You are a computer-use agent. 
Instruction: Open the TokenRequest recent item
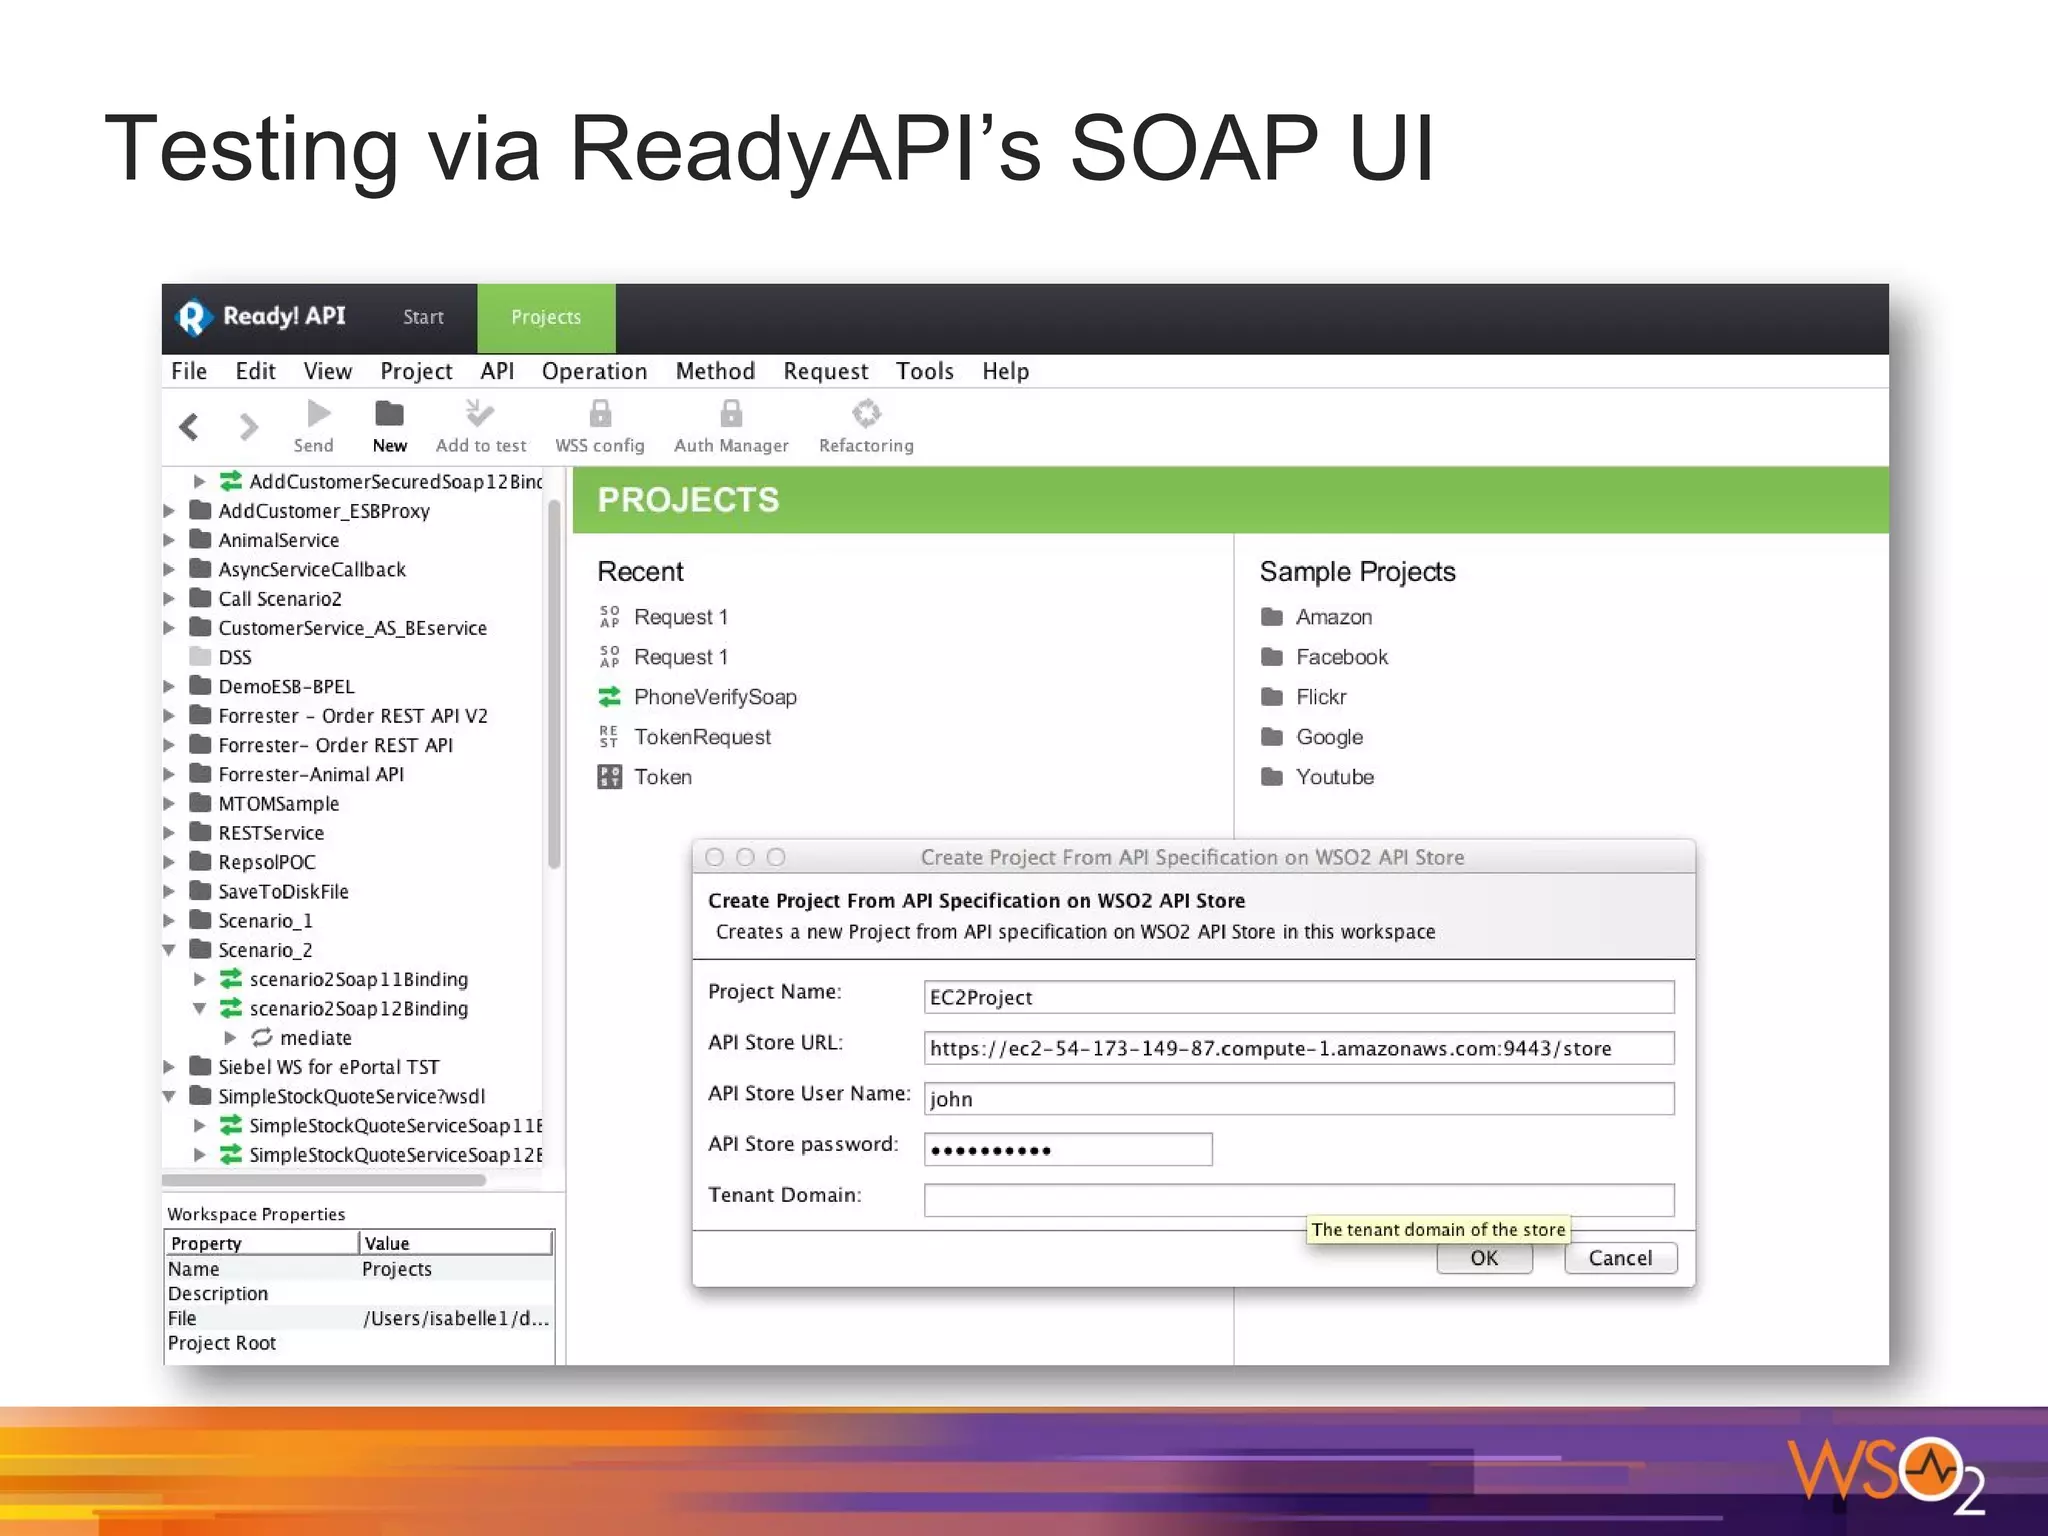pos(702,737)
